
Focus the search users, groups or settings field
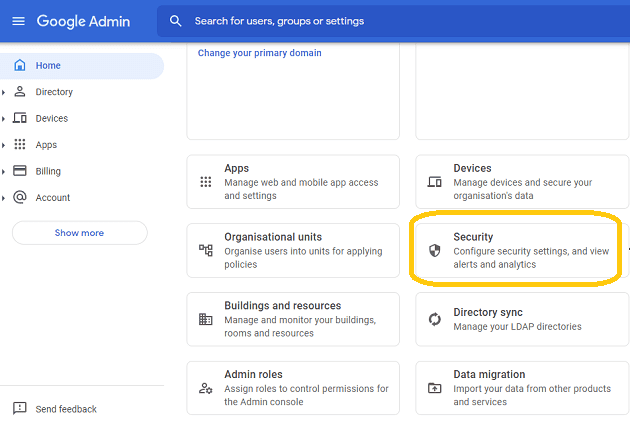point(394,21)
